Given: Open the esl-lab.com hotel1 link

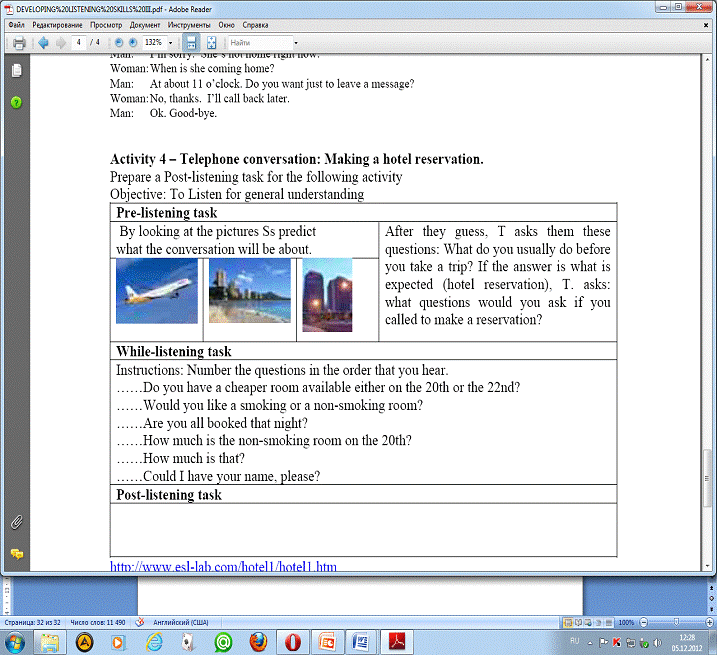Looking at the screenshot, I should click(223, 567).
